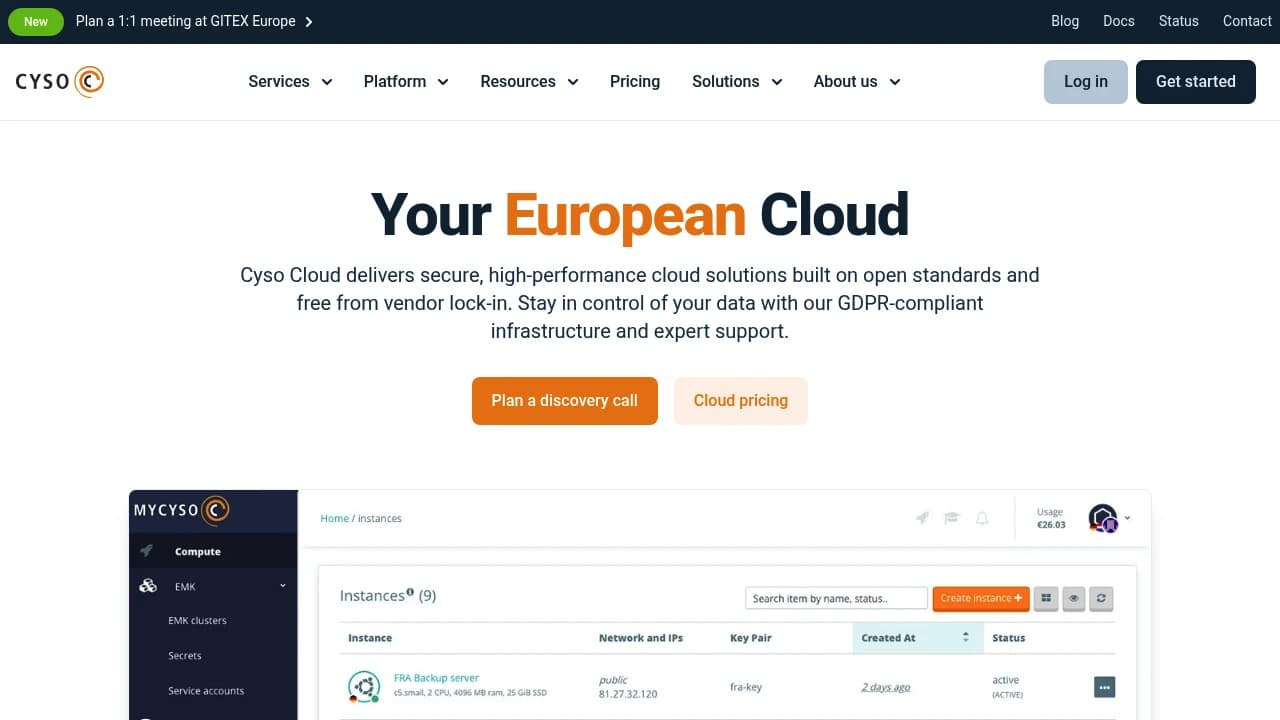Collapse the EMK sidebar section chevron
The height and width of the screenshot is (720, 1280).
coord(283,586)
